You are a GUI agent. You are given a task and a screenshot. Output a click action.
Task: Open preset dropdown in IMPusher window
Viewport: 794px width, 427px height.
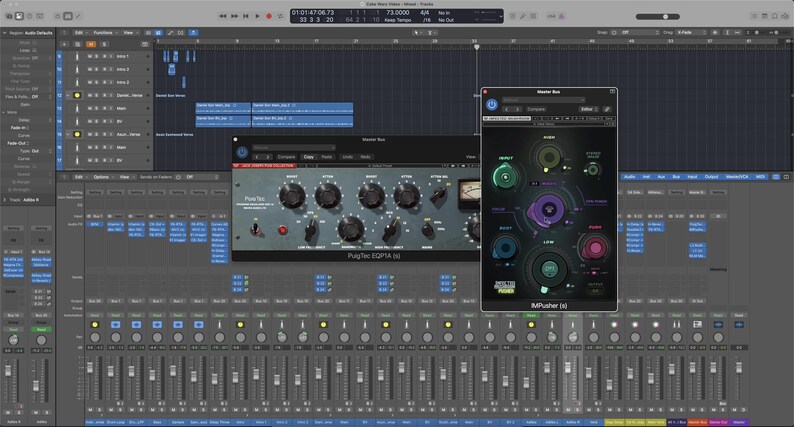point(543,100)
